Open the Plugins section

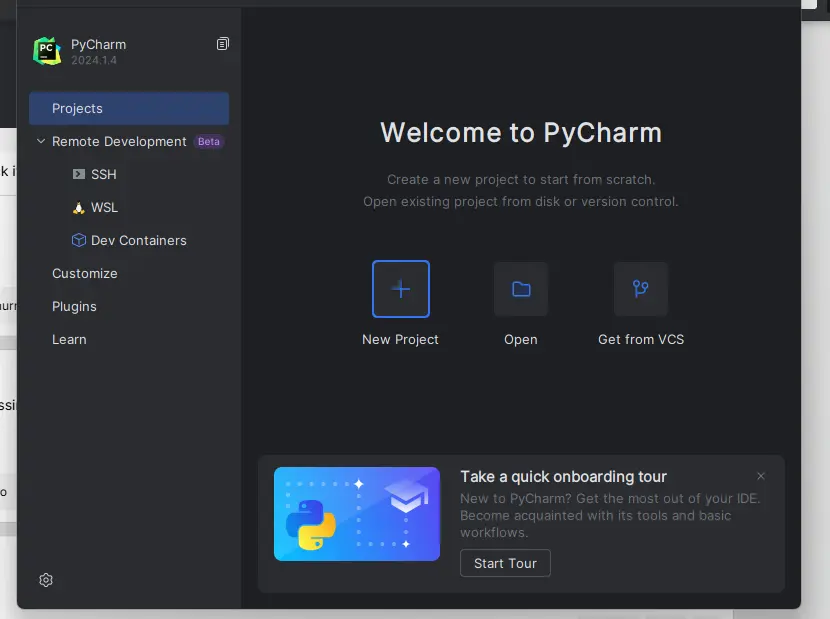pos(74,307)
